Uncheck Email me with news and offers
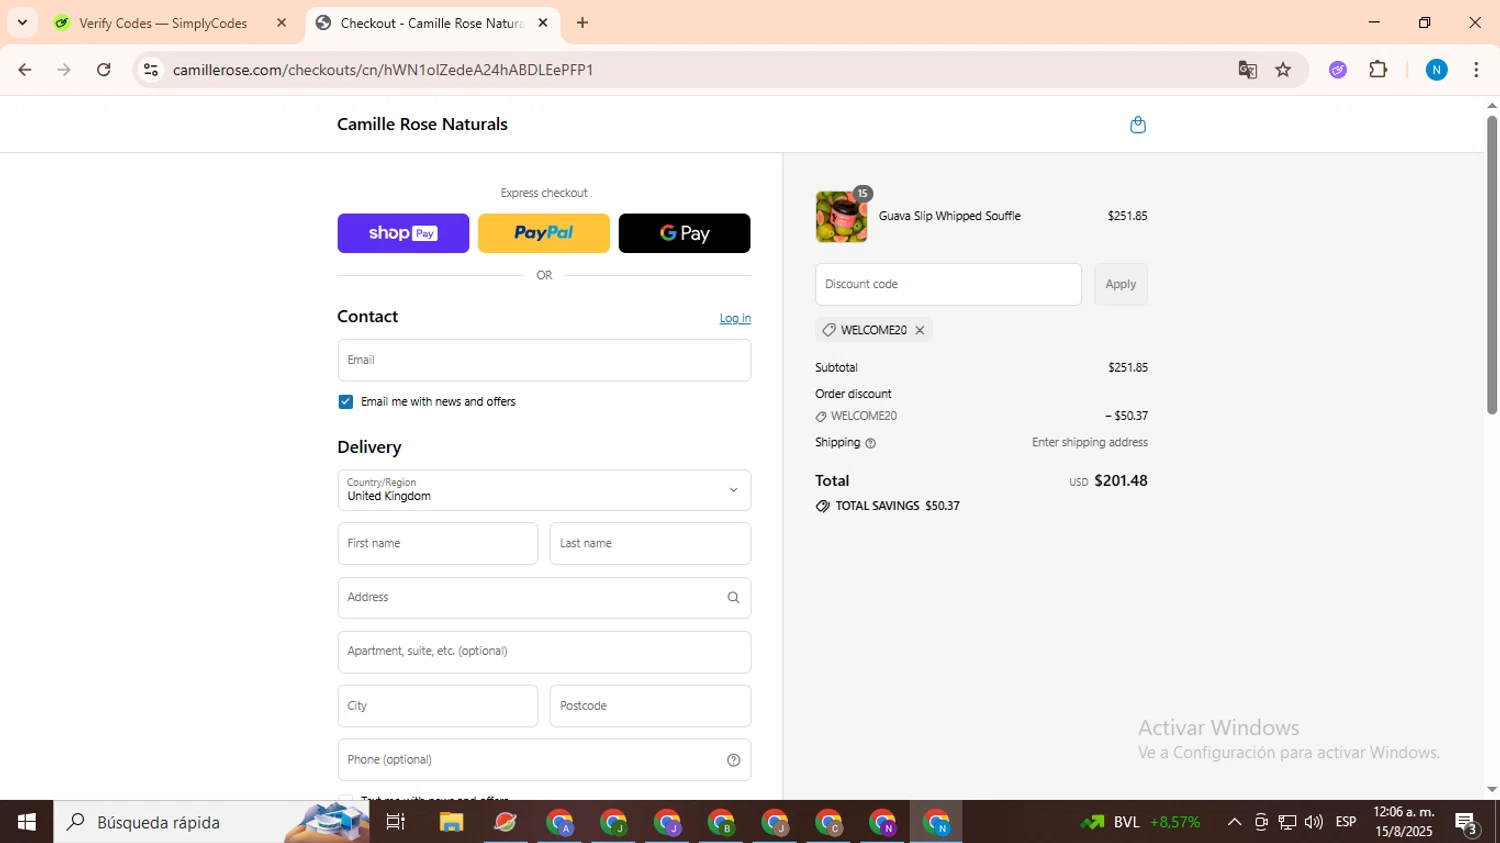The width and height of the screenshot is (1500, 843). tap(346, 402)
